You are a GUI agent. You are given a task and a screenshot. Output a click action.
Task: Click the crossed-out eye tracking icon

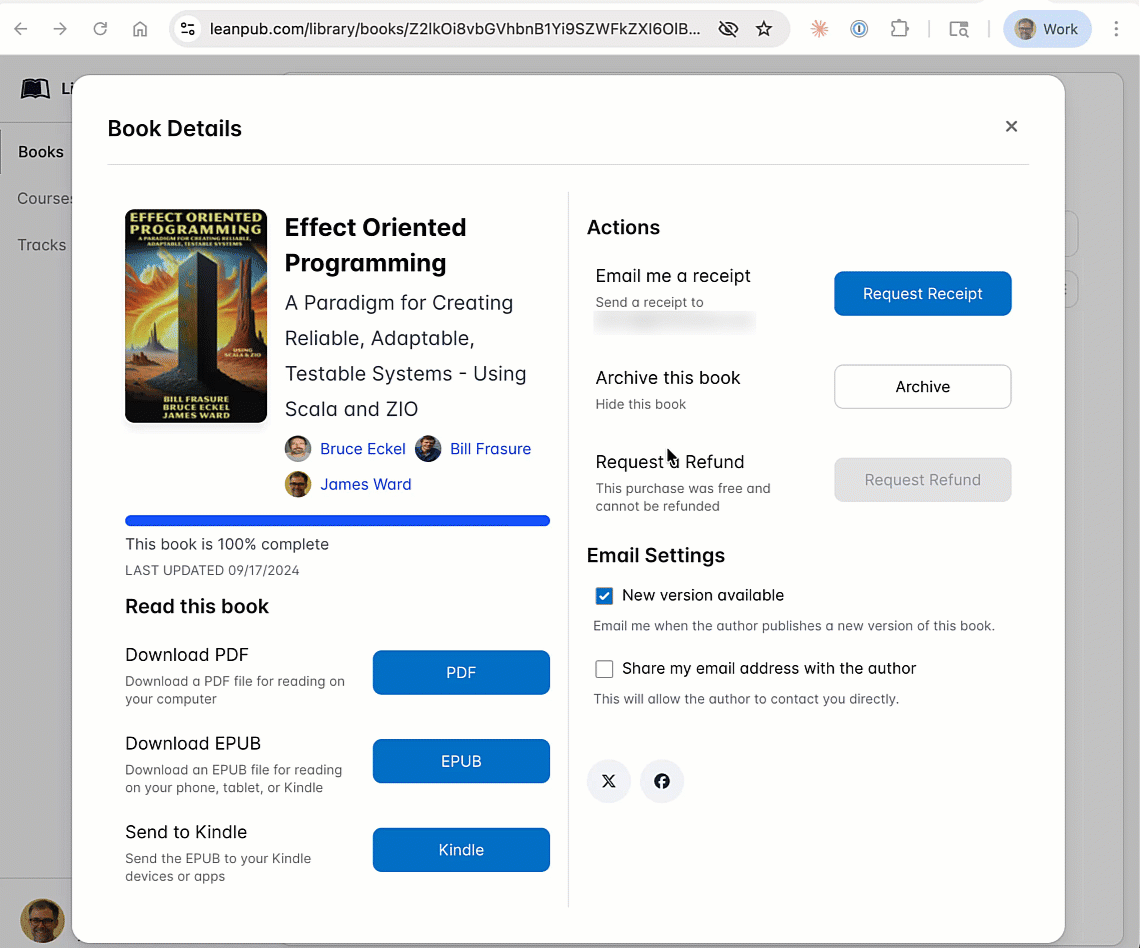tap(728, 29)
